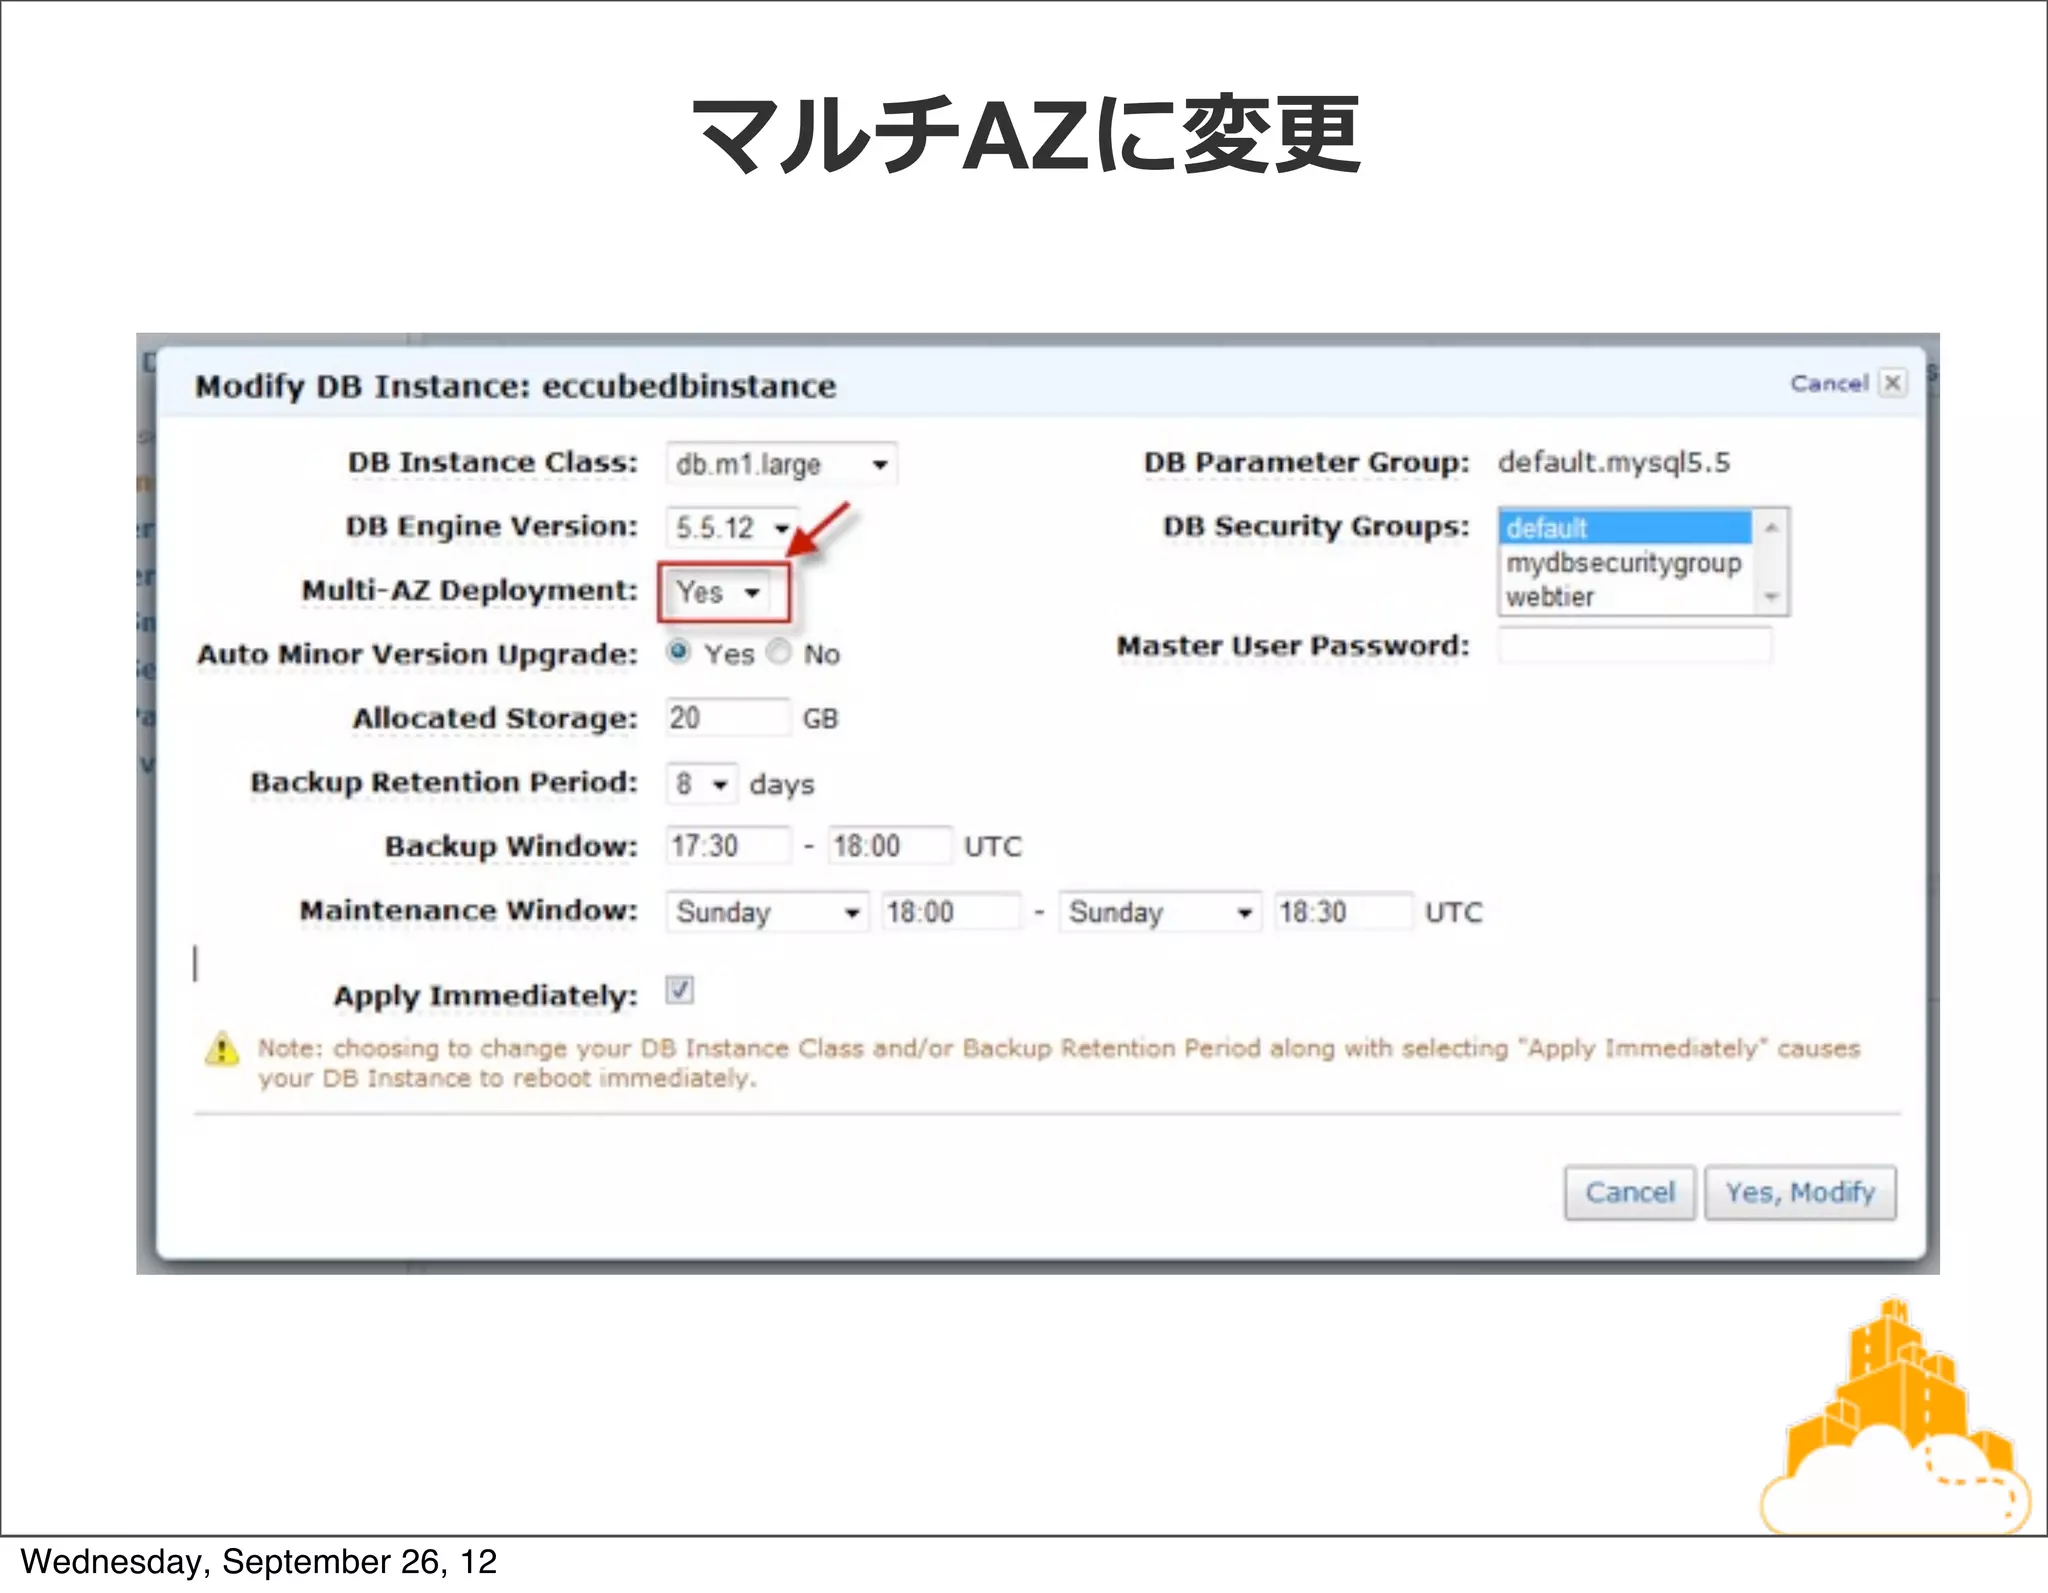The height and width of the screenshot is (1593, 2048).
Task: Open the Multi-AZ Deployment dropdown
Action: [718, 592]
